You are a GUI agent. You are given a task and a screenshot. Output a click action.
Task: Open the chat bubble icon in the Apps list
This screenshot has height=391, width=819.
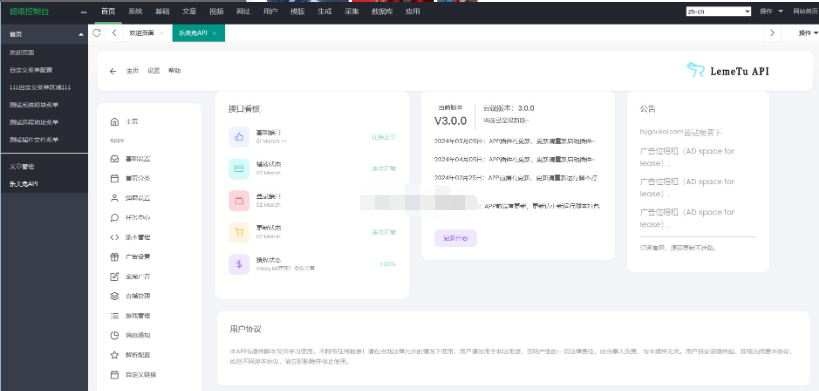coord(115,218)
